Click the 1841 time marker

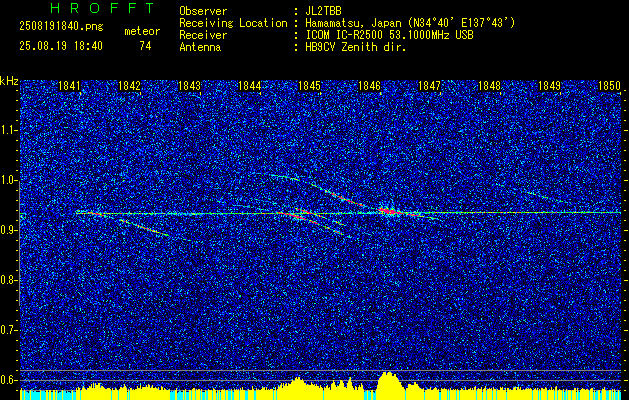point(69,86)
